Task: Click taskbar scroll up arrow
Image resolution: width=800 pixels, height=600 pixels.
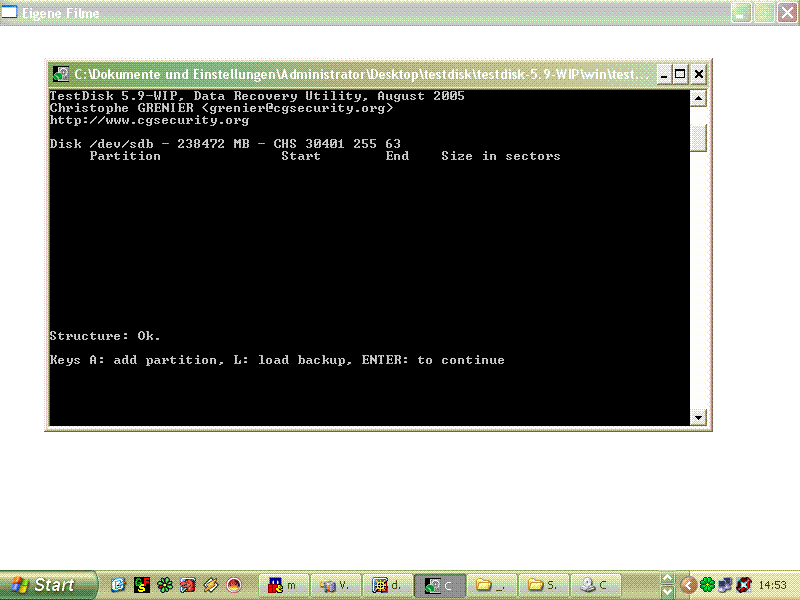Action: tap(666, 579)
